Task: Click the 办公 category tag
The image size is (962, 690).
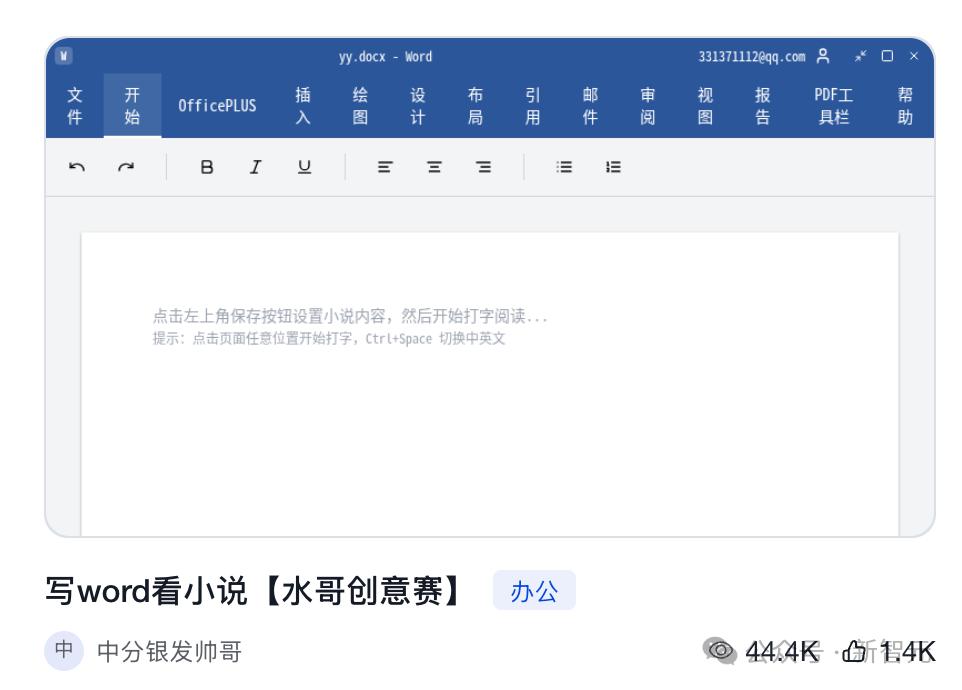Action: (534, 591)
